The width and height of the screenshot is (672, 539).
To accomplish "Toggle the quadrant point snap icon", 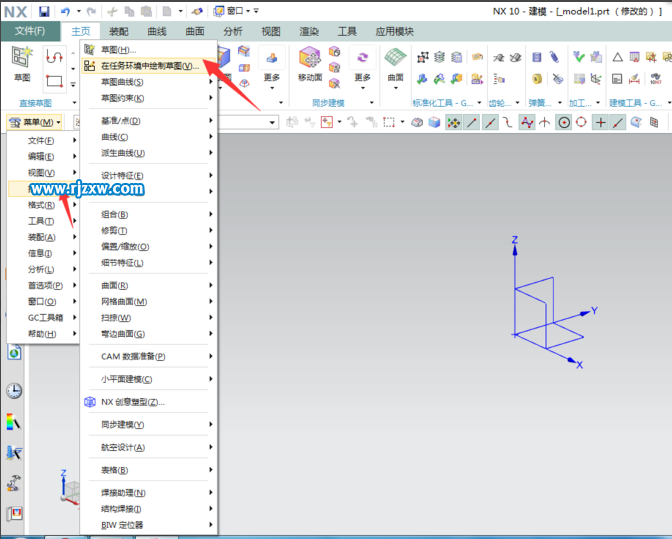I will point(581,123).
